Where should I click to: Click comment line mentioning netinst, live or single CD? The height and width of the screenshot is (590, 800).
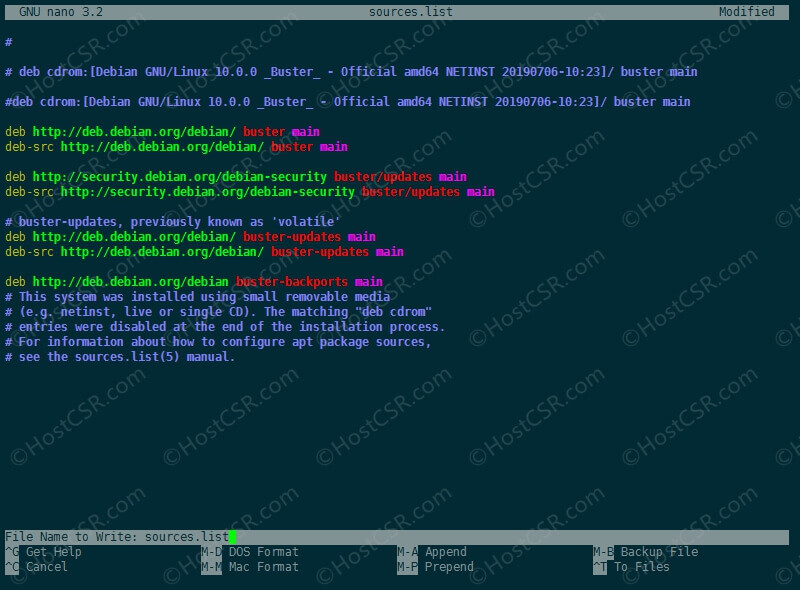point(218,312)
